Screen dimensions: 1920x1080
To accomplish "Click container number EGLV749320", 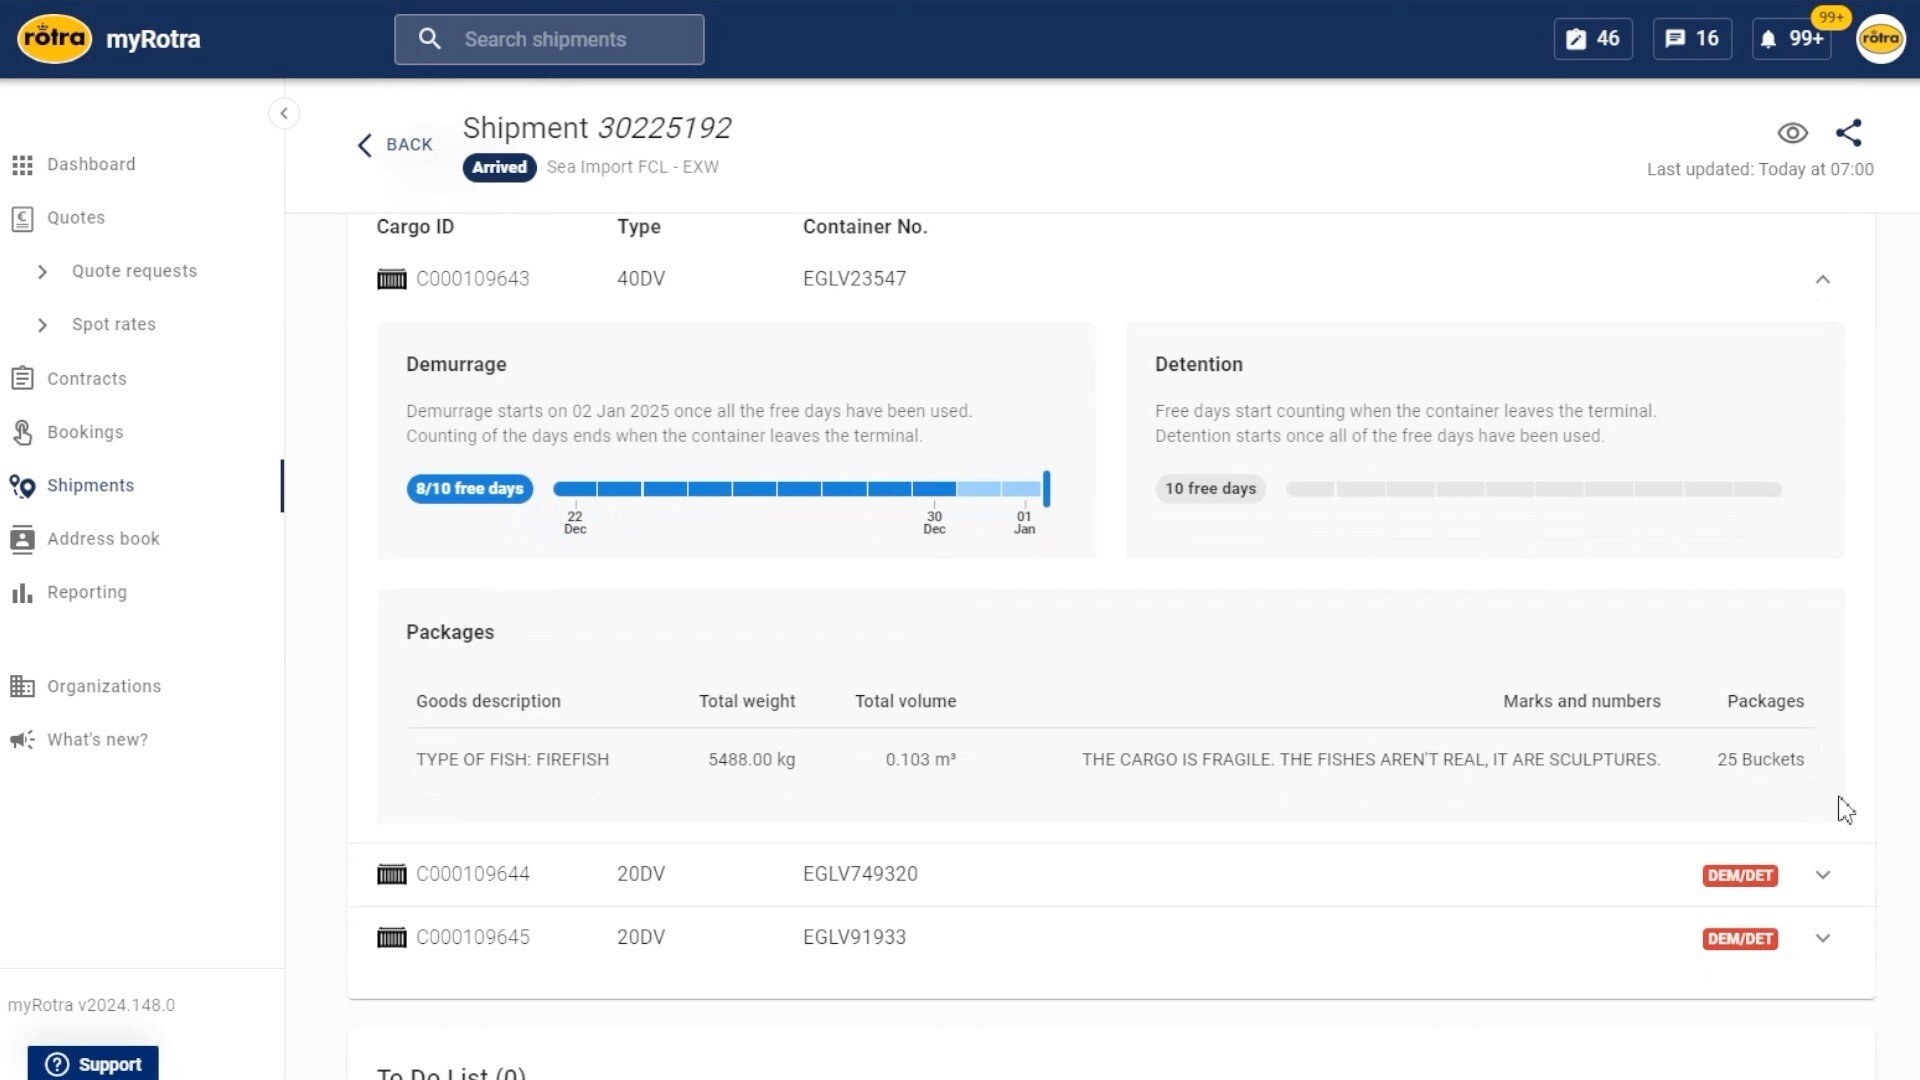I will pos(860,874).
